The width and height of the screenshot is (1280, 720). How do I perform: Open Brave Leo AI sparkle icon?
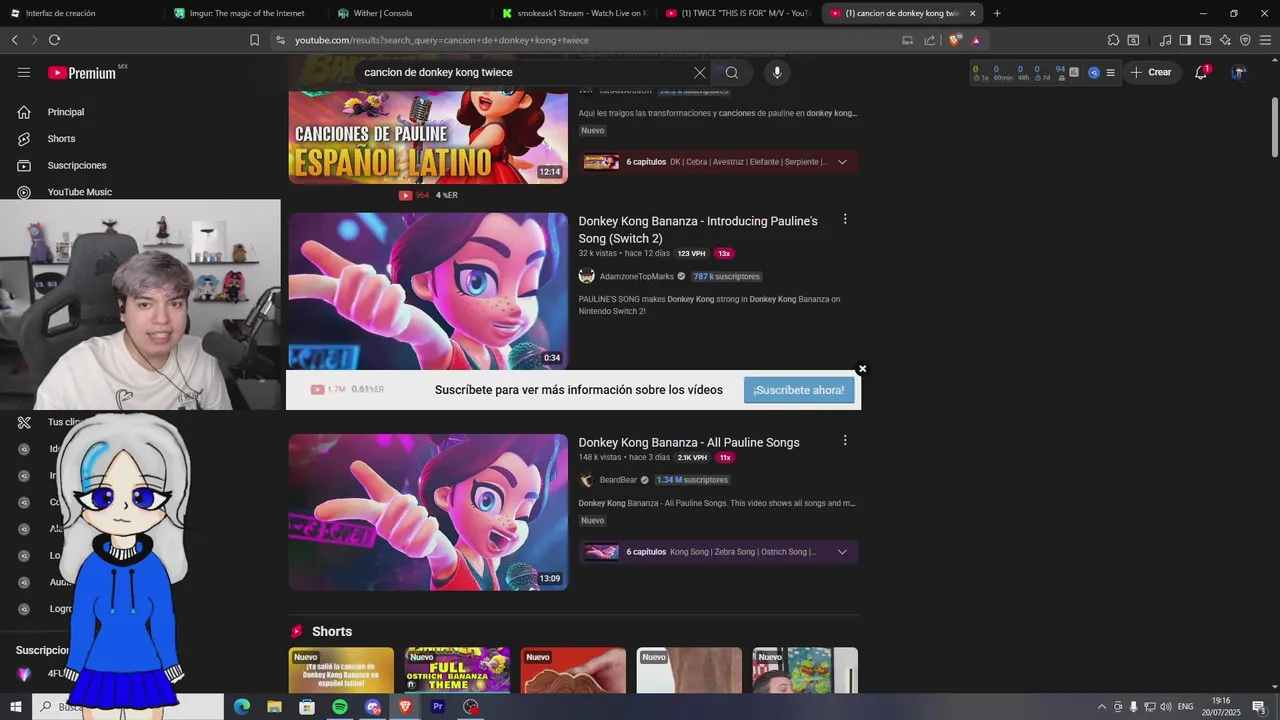1225,40
